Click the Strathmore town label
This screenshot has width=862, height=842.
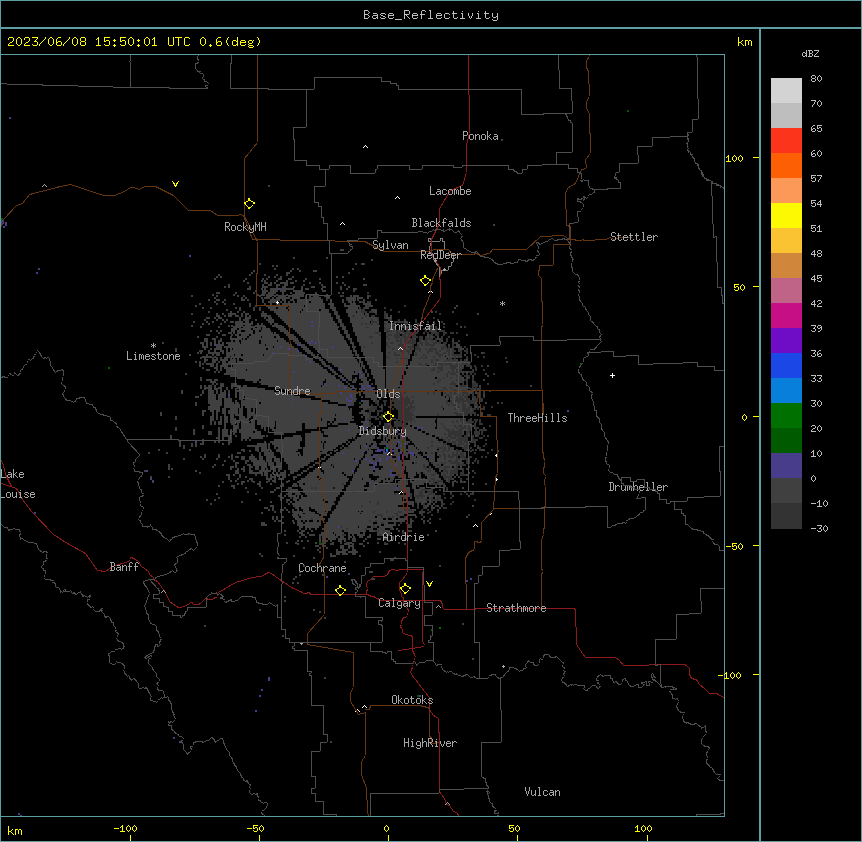pos(516,608)
